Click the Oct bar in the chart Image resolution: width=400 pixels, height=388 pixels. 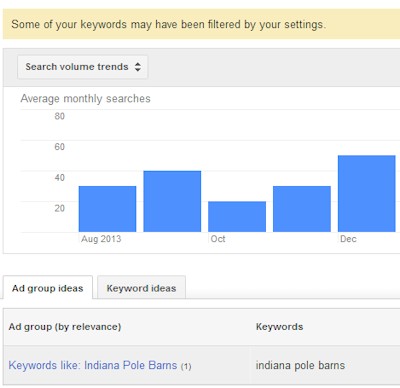tap(237, 217)
